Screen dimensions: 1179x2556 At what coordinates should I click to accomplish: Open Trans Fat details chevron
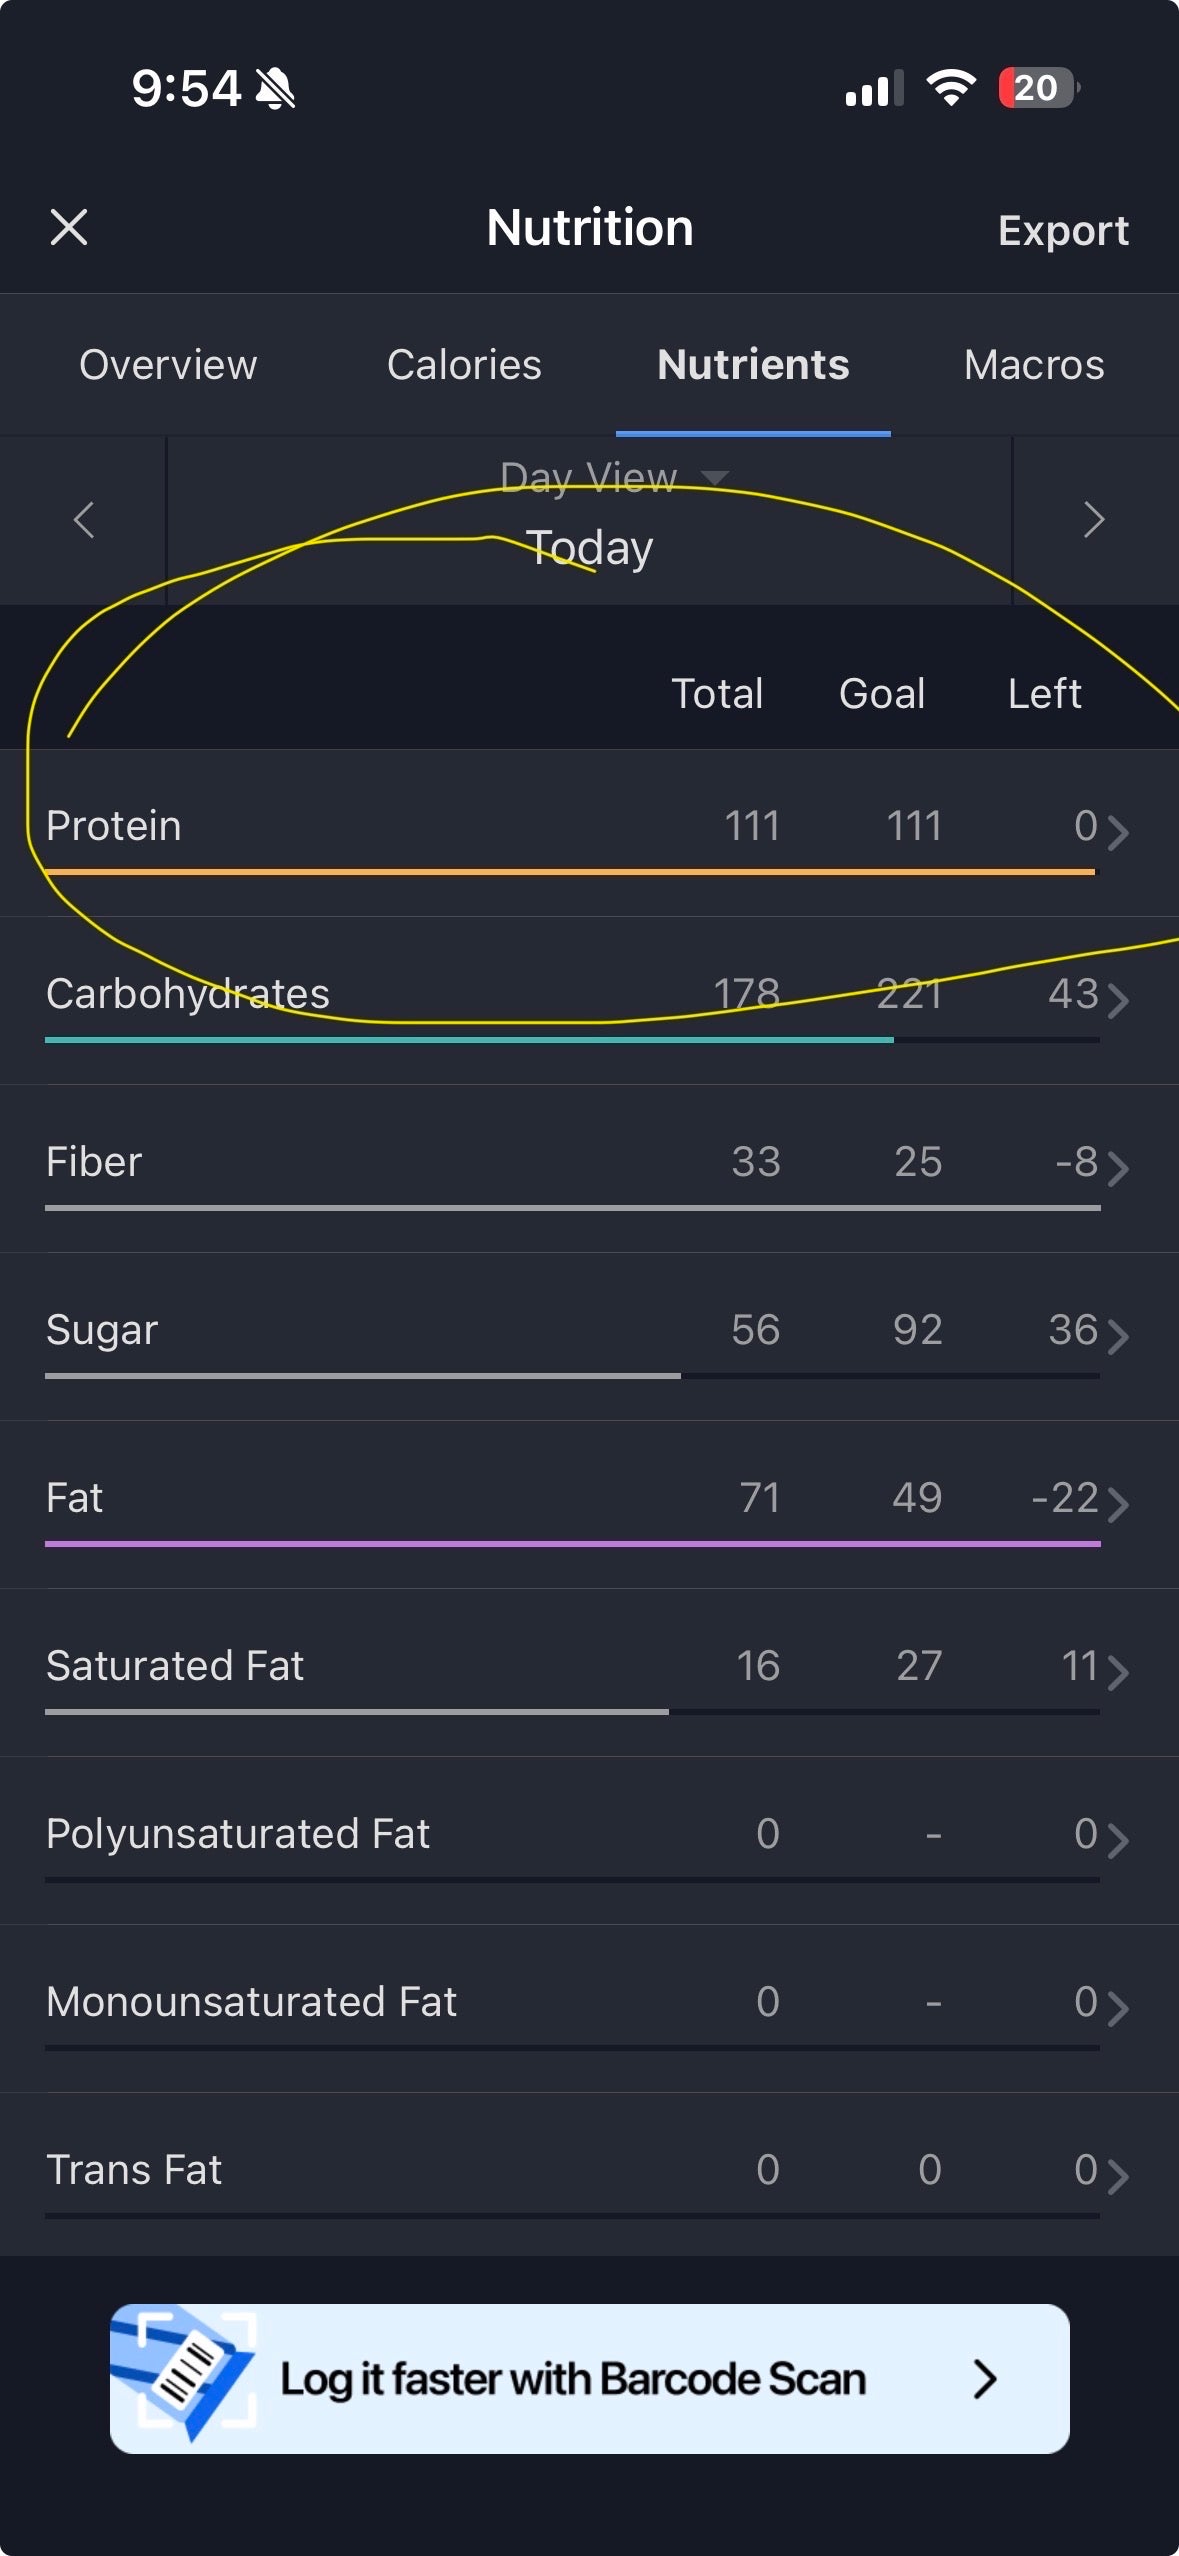(1118, 2176)
